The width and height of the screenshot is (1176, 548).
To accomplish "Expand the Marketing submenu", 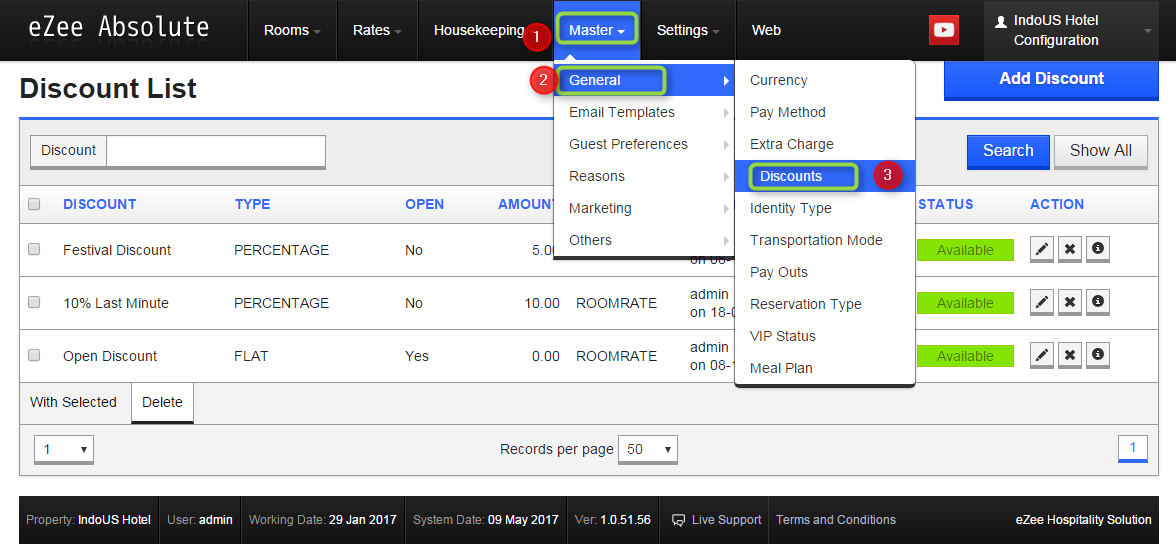I will [x=644, y=208].
